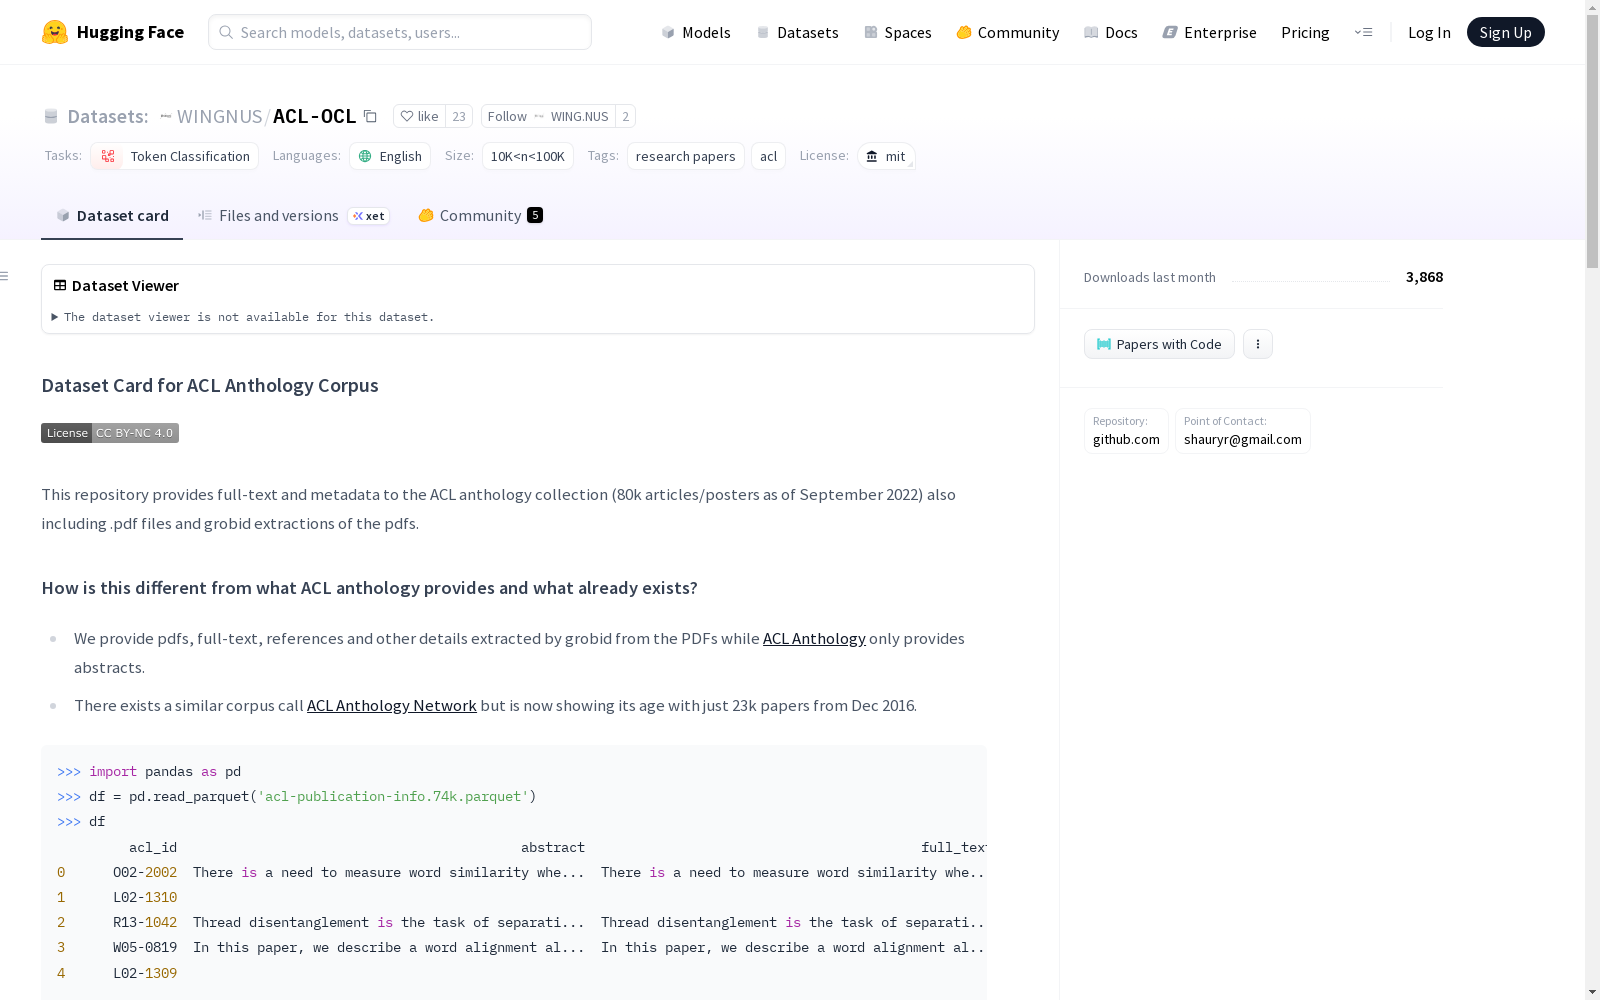Switch to Files and versions tab

pos(293,216)
